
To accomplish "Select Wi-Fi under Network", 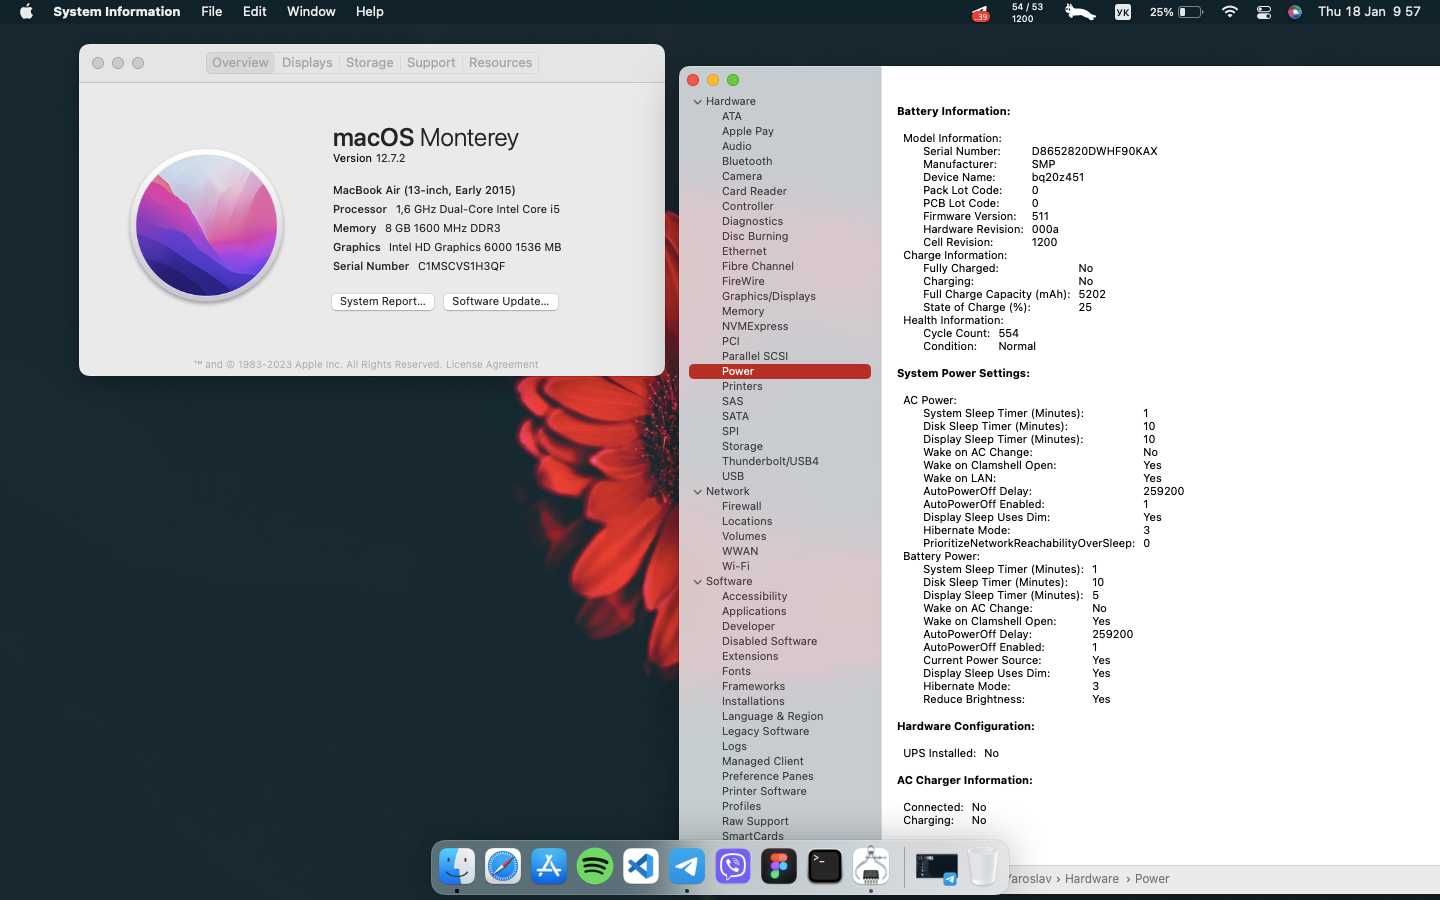I will point(736,566).
